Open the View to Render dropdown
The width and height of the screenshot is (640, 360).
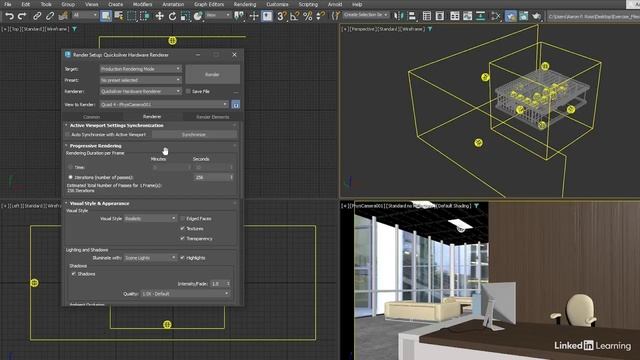(x=164, y=104)
